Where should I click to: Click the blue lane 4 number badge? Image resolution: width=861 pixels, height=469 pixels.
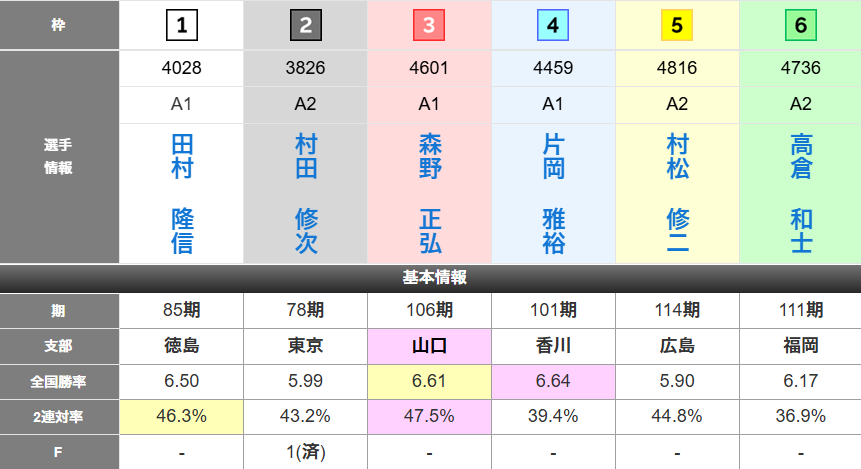pos(553,25)
